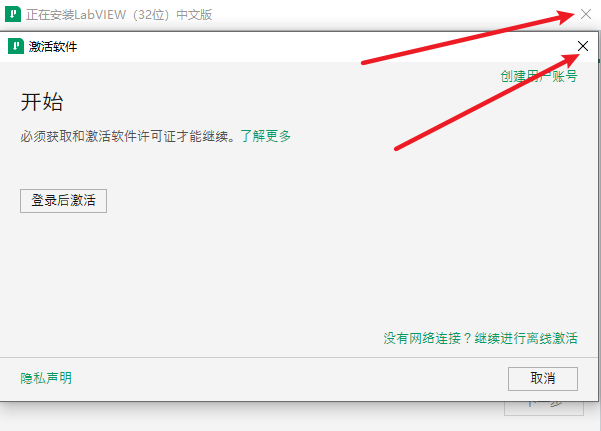Click the NI logo in the installer title bar

(13, 15)
